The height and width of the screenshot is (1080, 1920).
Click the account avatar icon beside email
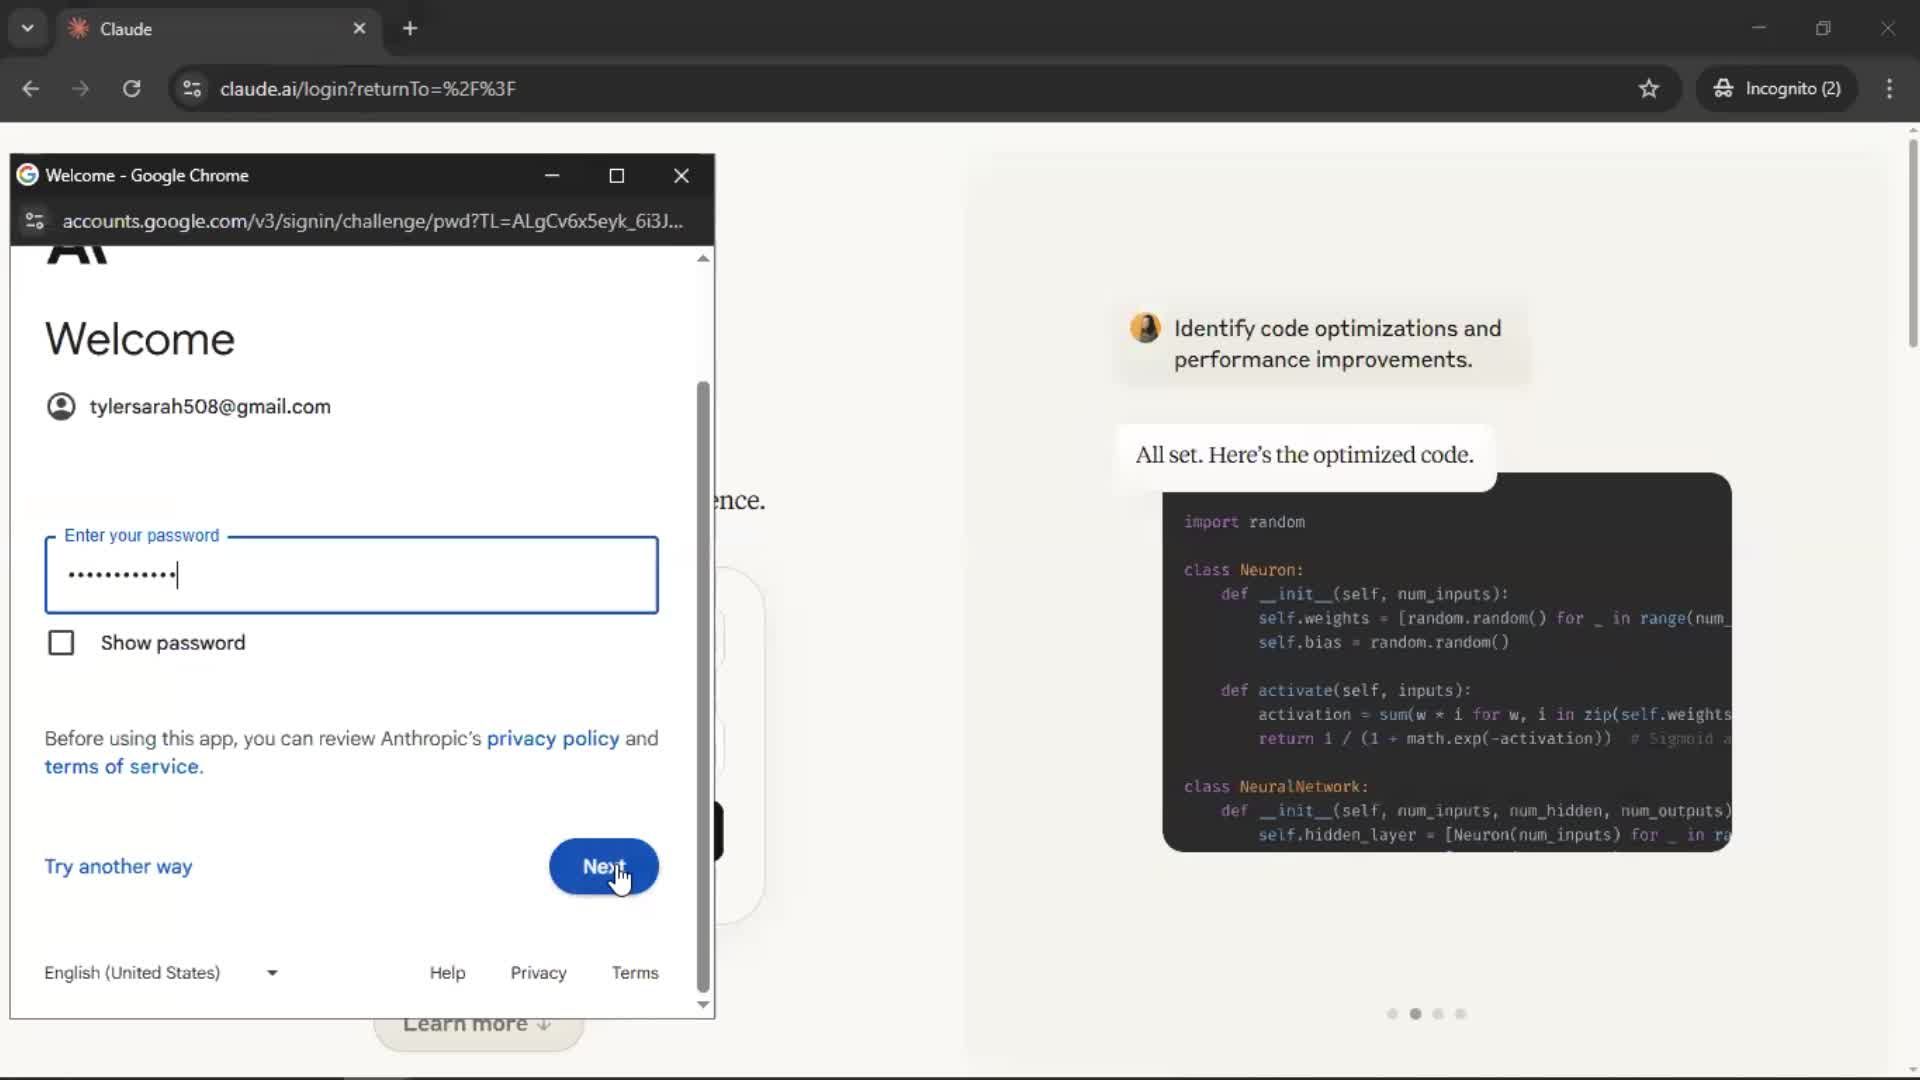(x=61, y=406)
